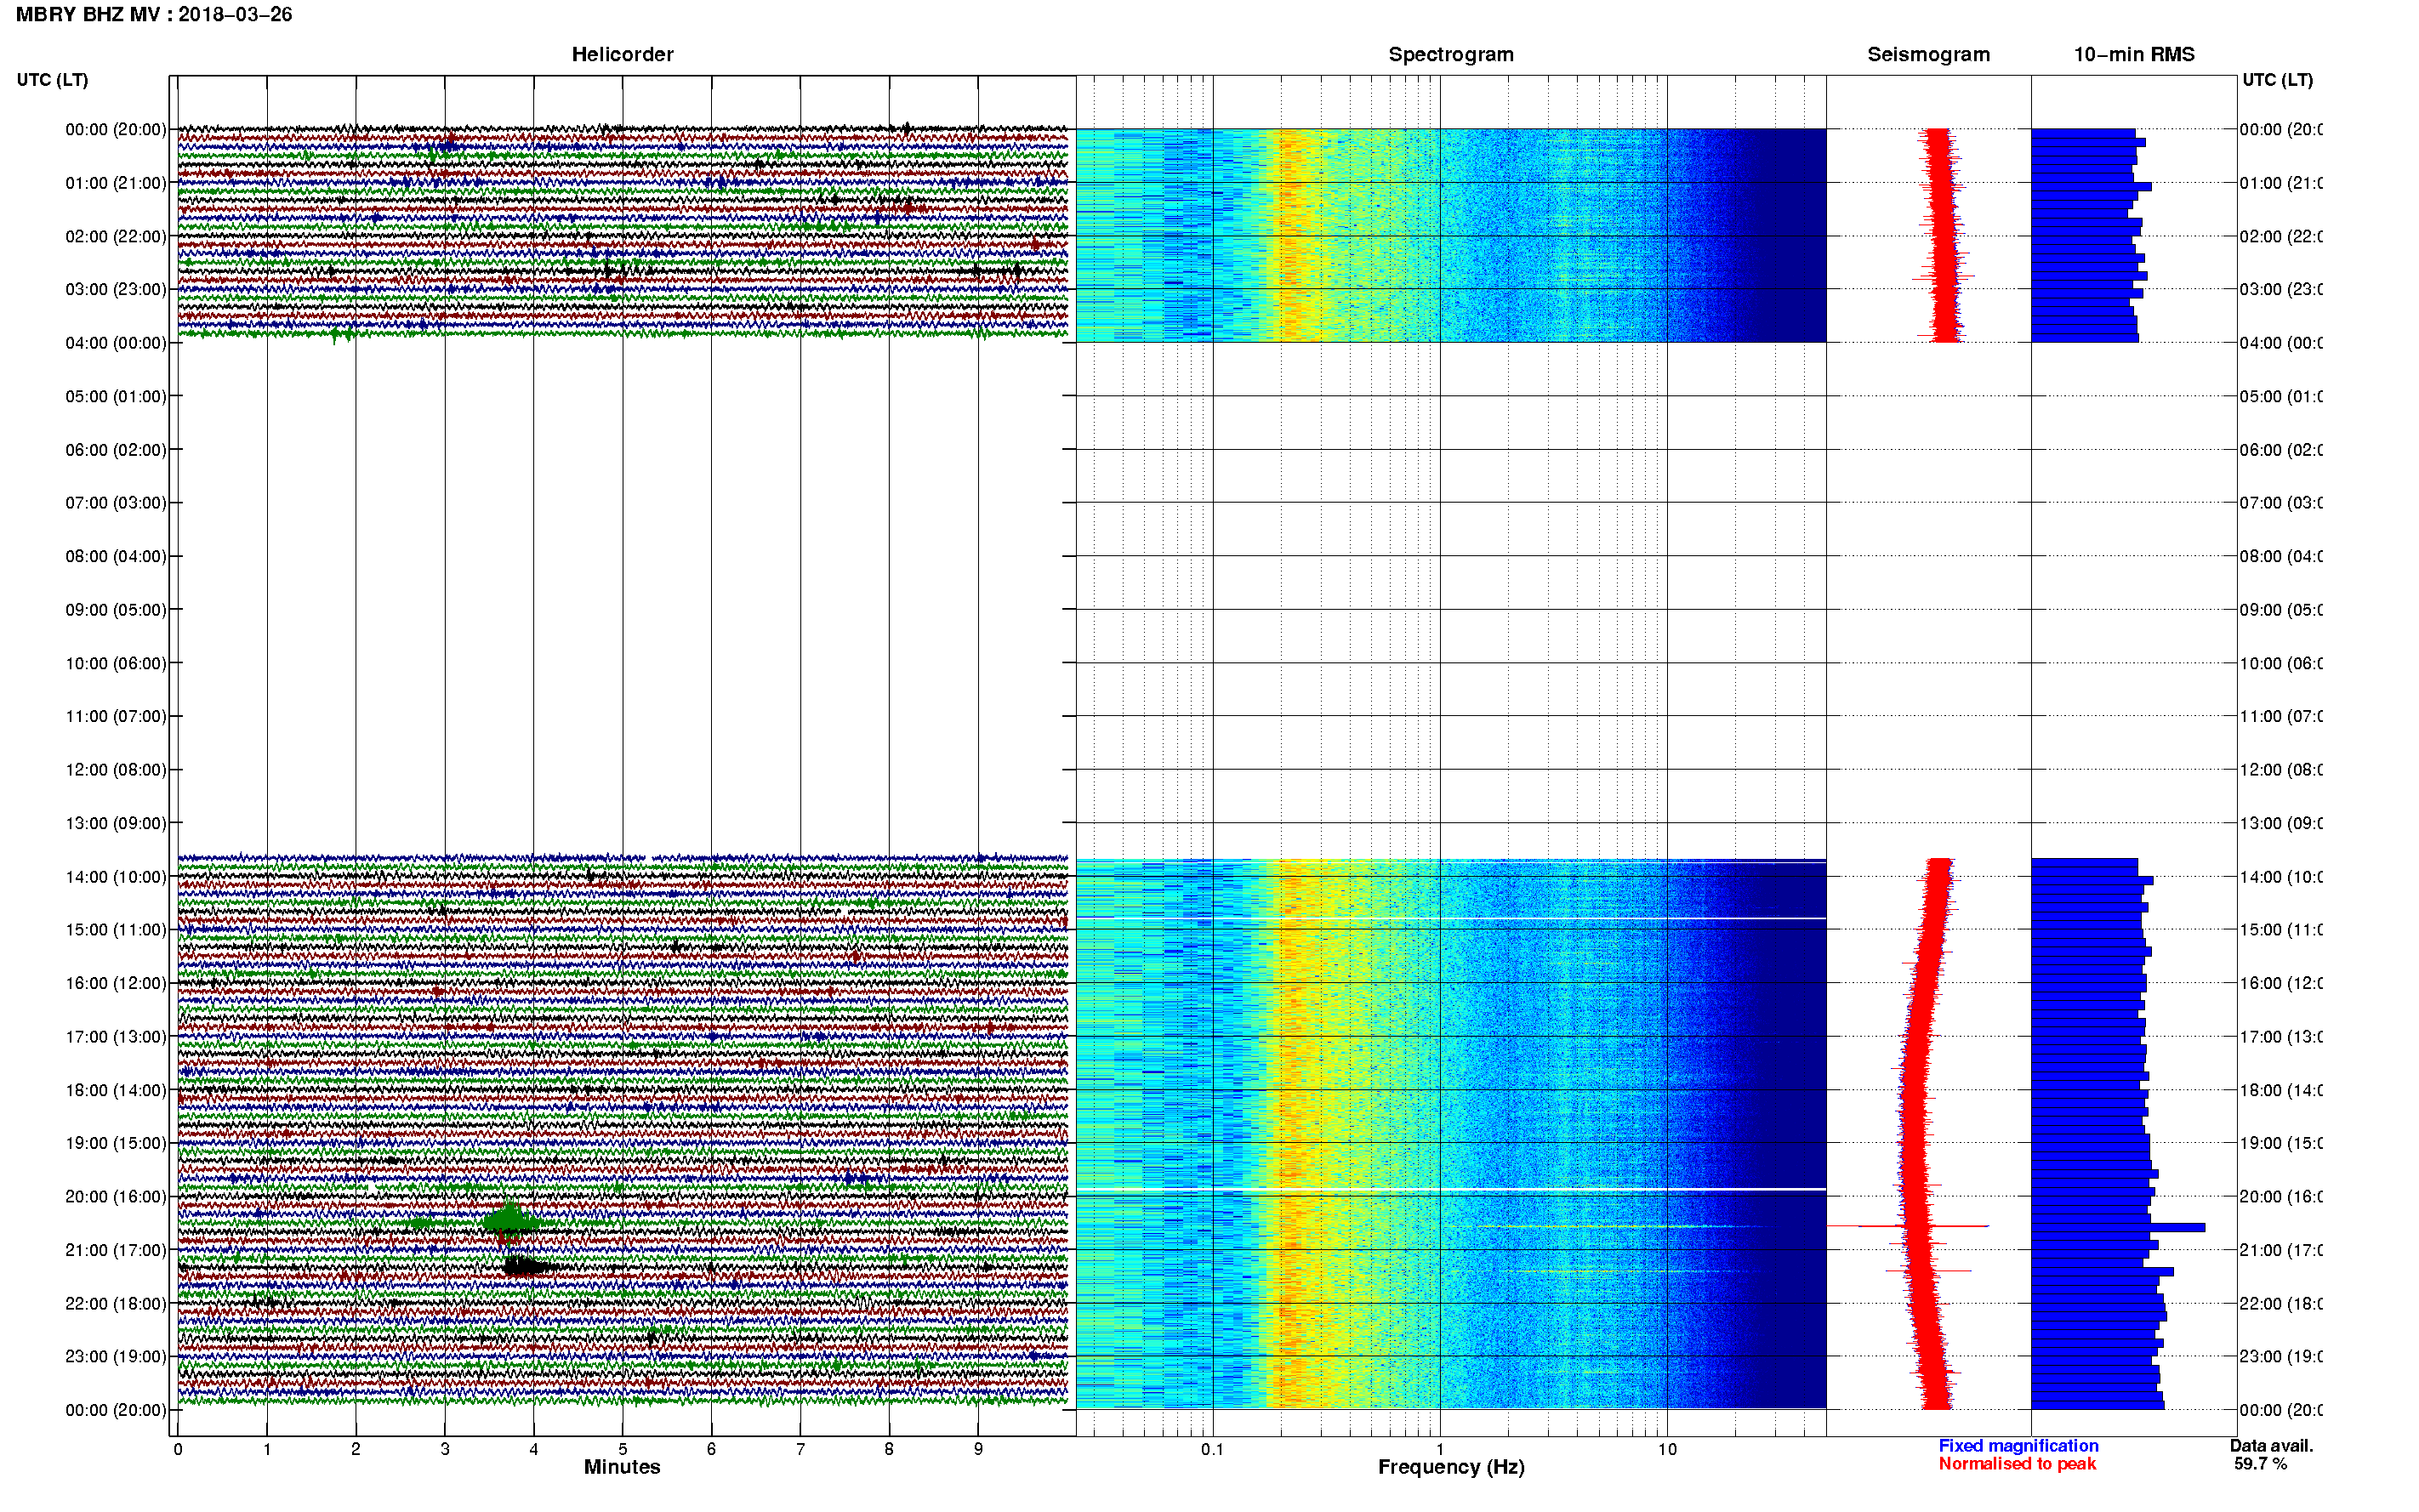
Task: Click the Minutes axis title
Action: coord(622,1467)
